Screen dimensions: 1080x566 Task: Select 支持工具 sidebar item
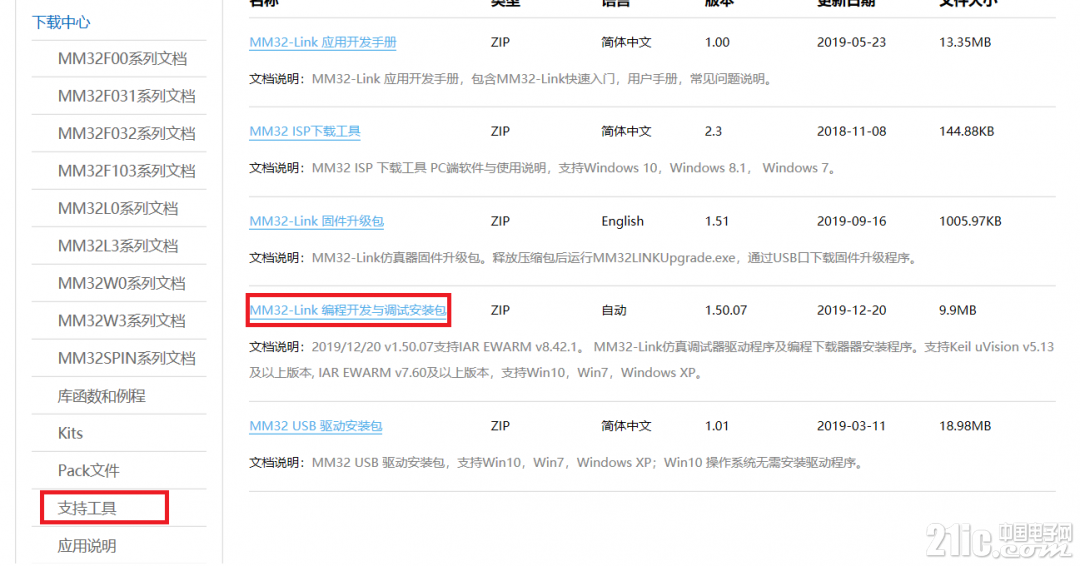[x=87, y=508]
